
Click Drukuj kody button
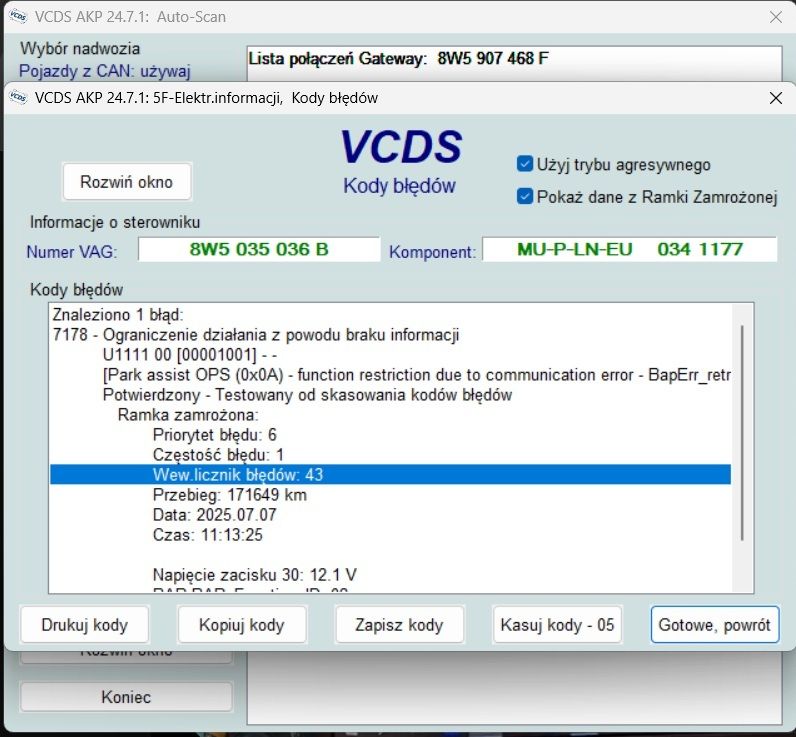click(84, 624)
